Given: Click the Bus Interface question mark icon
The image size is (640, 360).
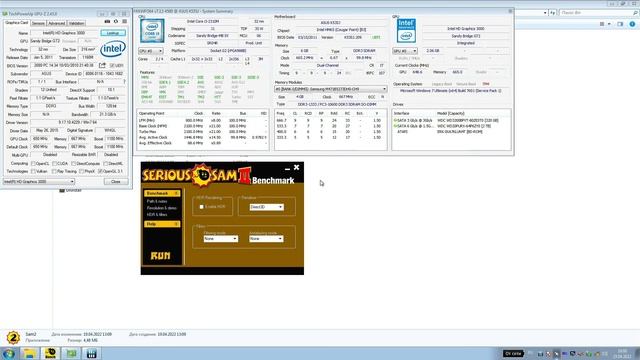Looking at the screenshot, I should tap(124, 82).
